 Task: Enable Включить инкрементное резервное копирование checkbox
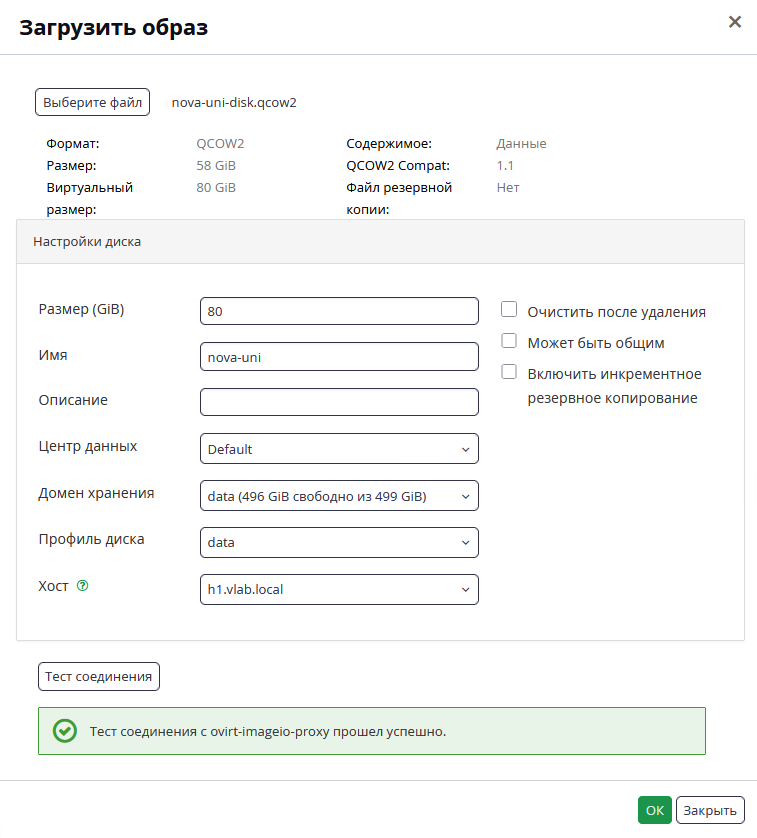click(x=509, y=371)
